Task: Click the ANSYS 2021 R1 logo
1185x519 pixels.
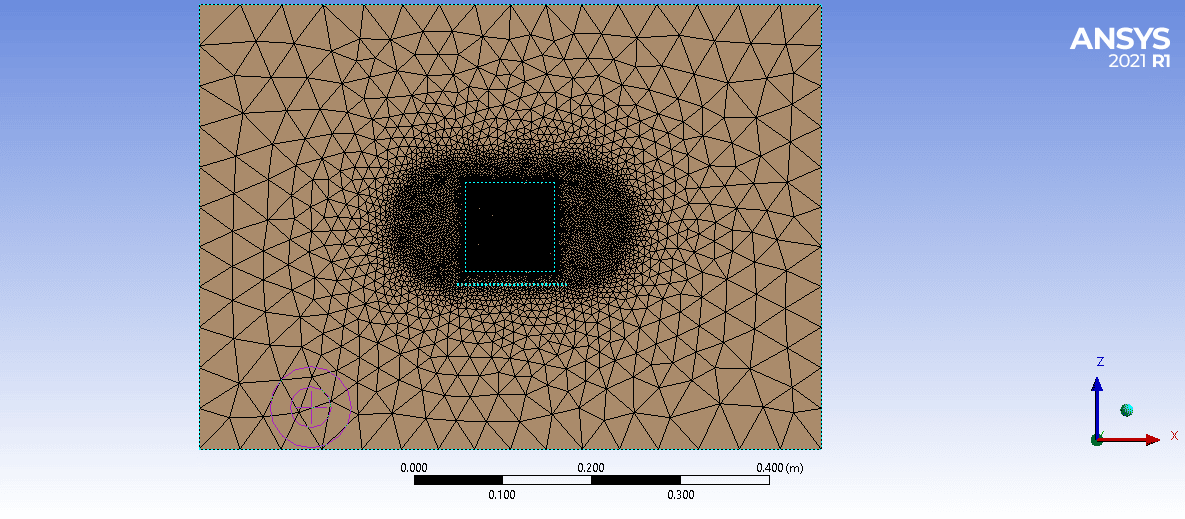Action: 1119,47
